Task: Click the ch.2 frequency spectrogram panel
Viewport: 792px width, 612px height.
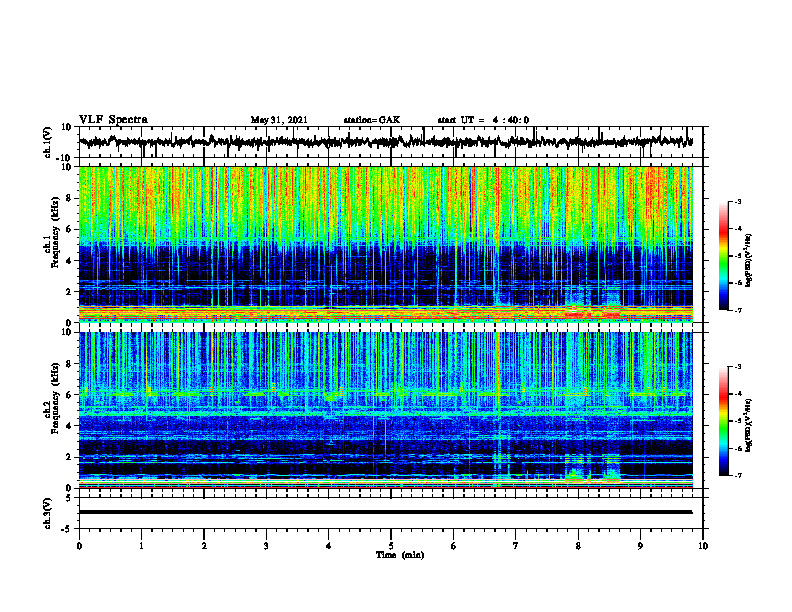Action: (x=386, y=410)
